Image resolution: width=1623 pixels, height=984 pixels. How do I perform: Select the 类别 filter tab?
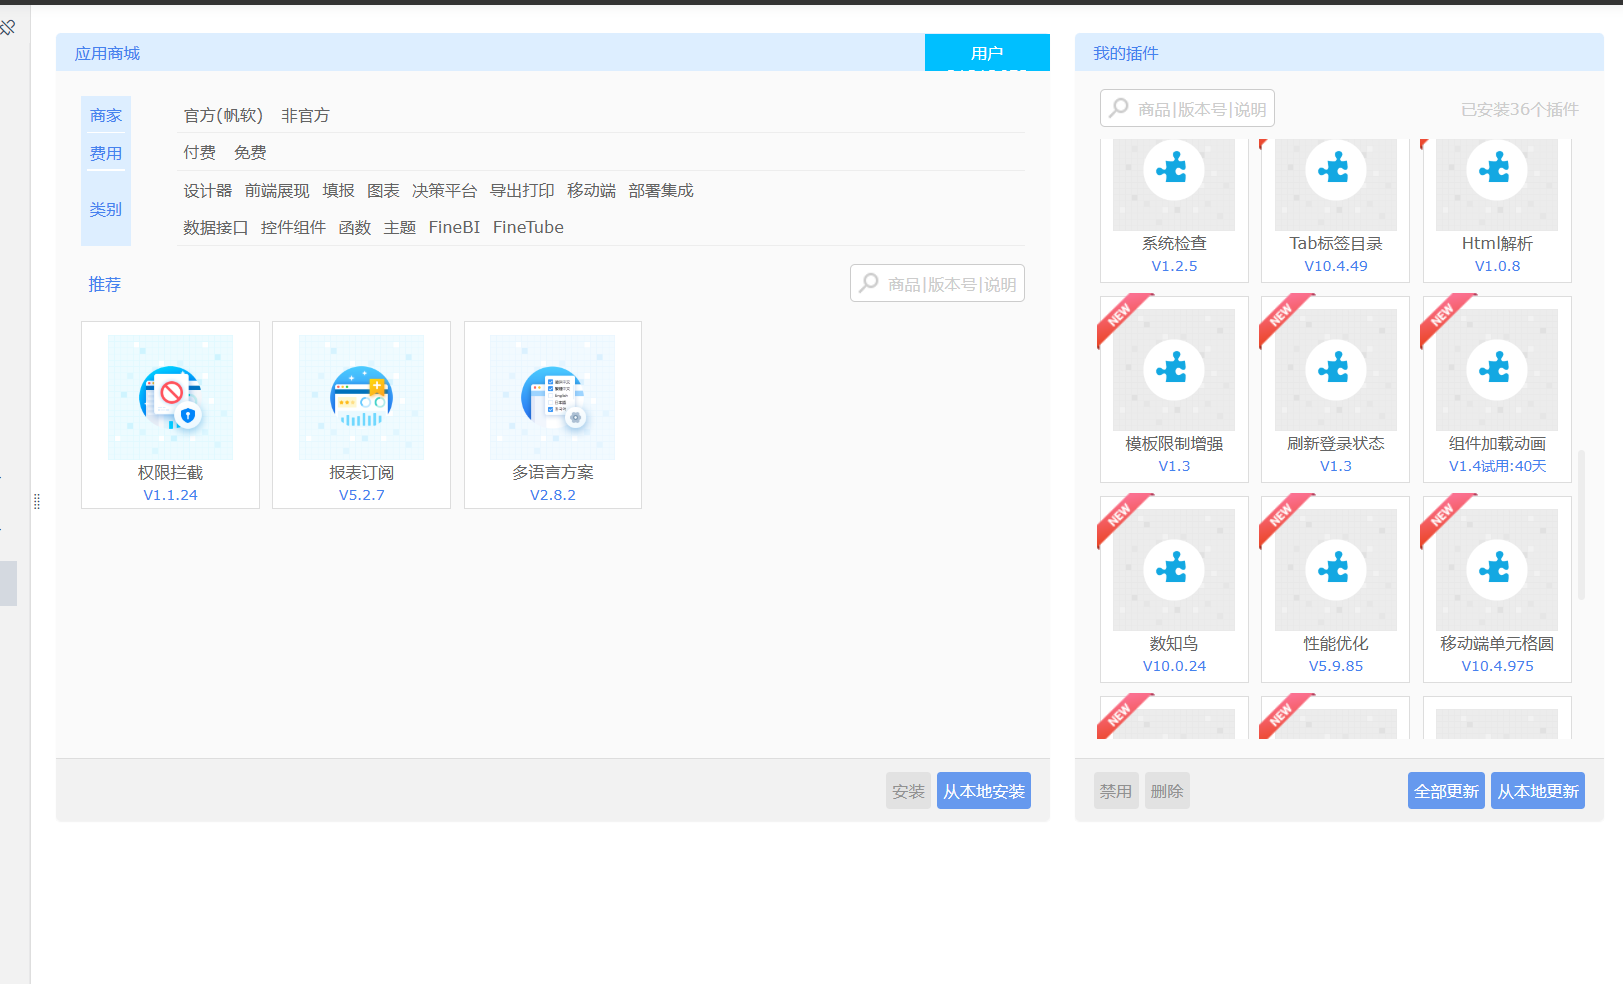pos(106,210)
